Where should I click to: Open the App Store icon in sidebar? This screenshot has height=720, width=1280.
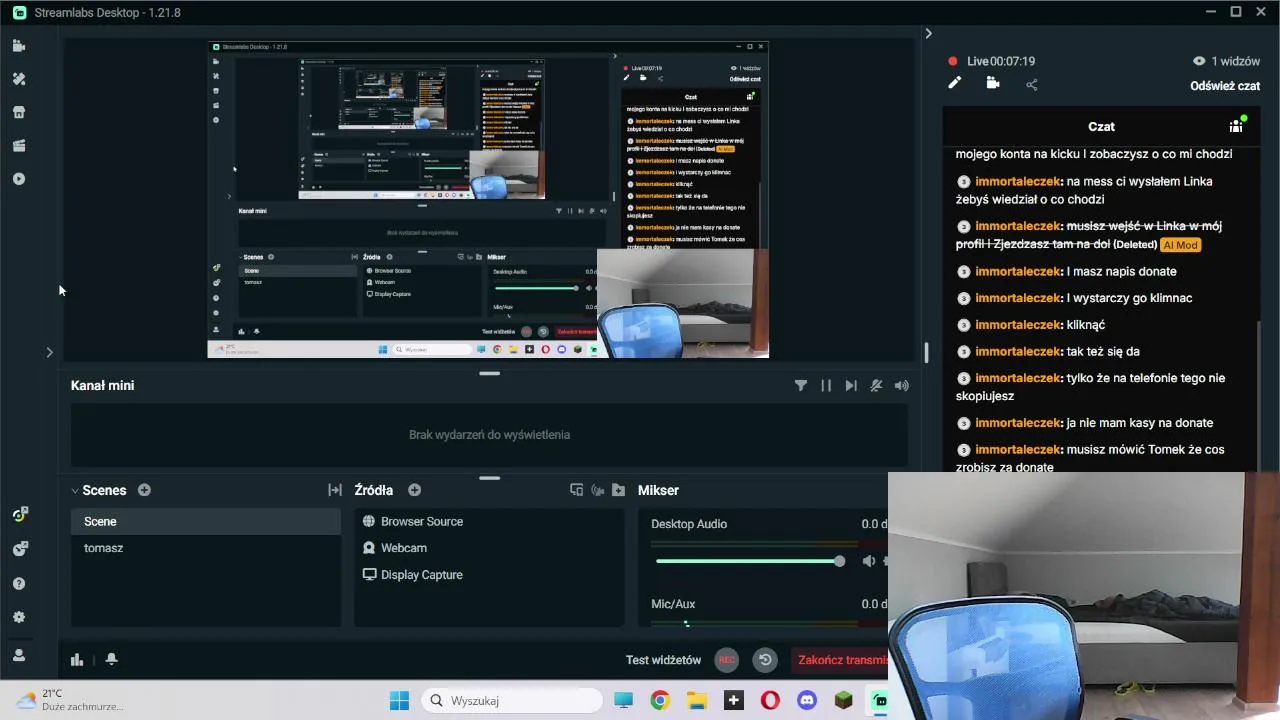[19, 112]
